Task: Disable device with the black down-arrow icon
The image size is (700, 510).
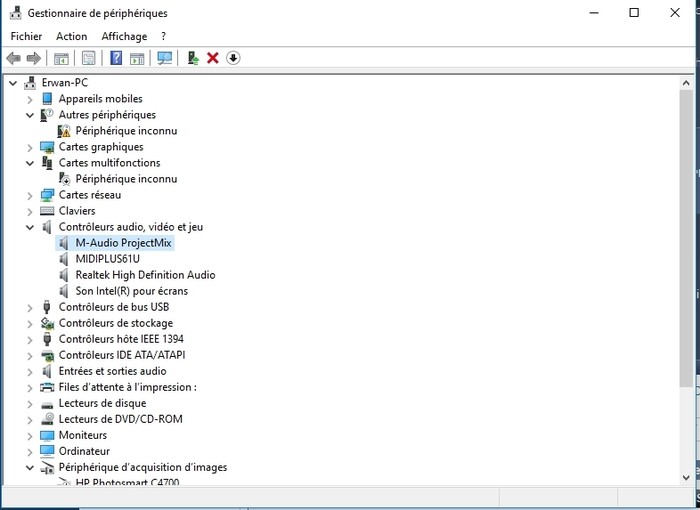Action: (233, 58)
